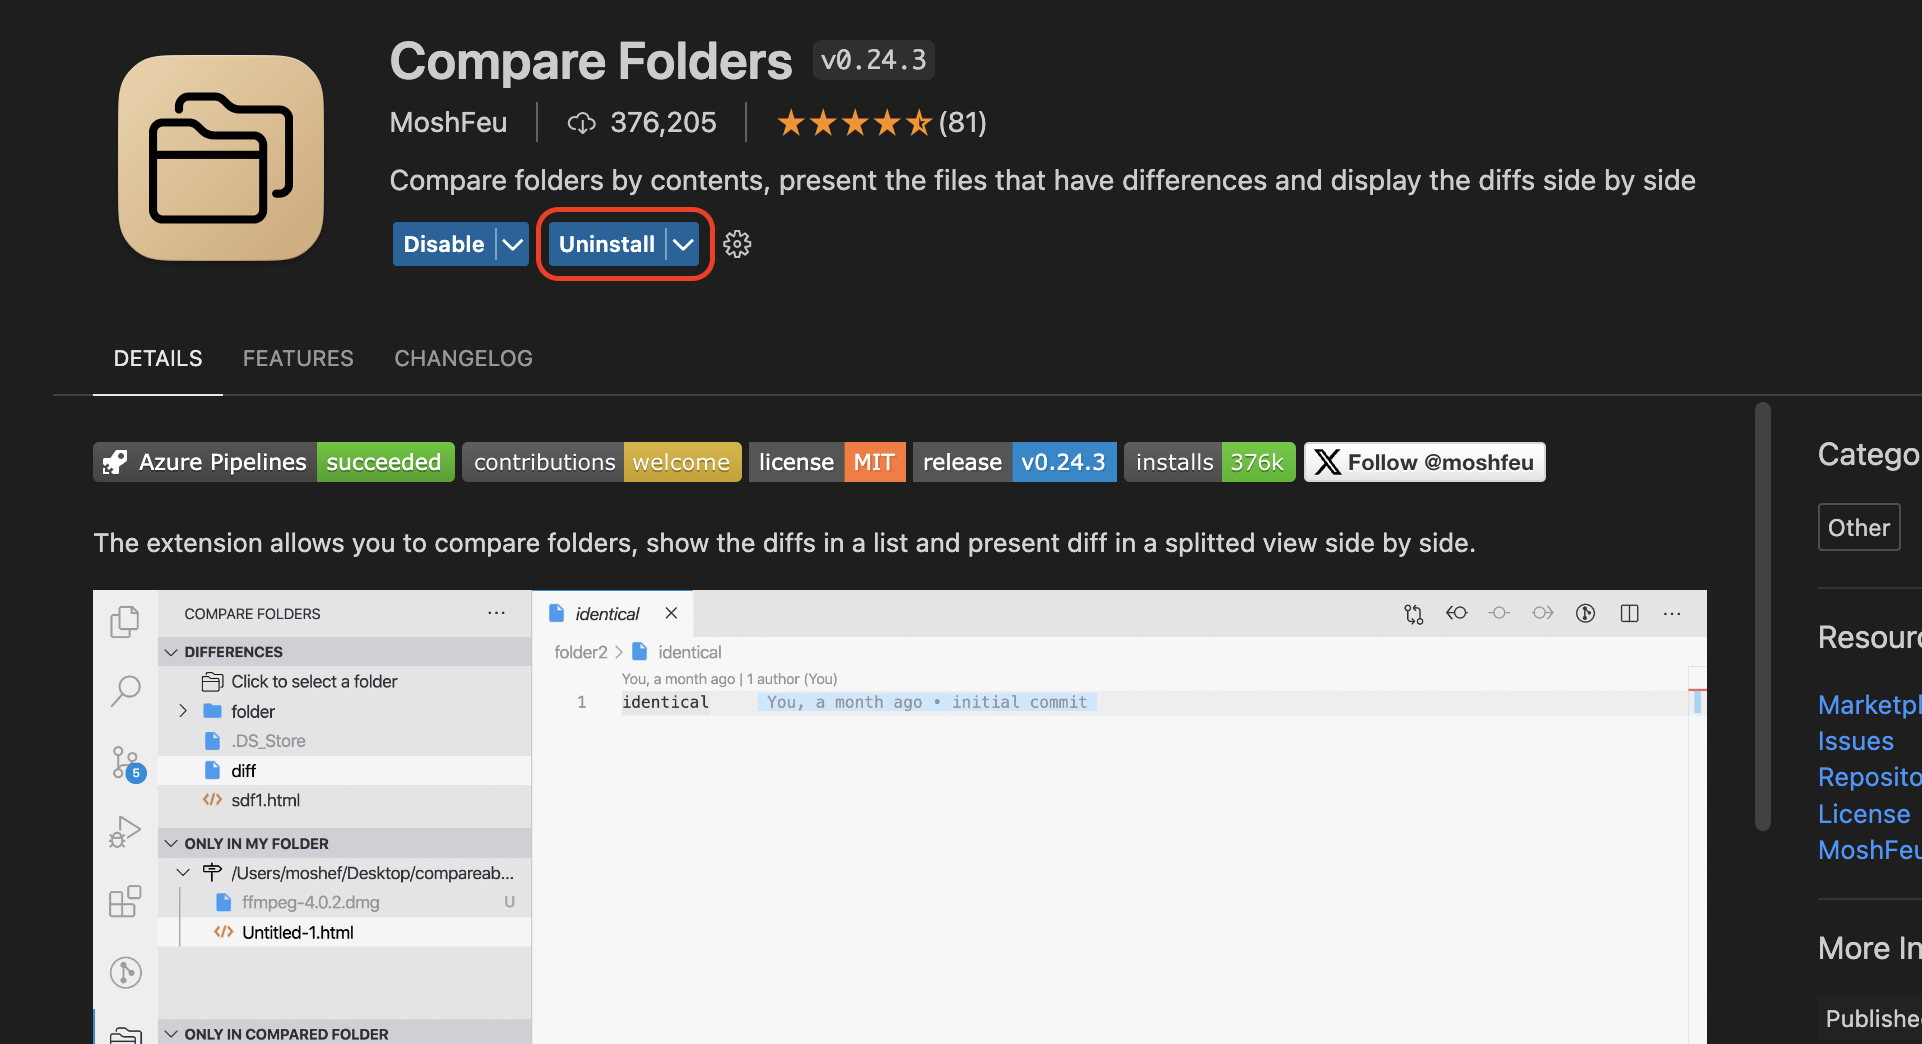This screenshot has height=1044, width=1922.
Task: Collapse the DIFFERENCES section
Action: tap(171, 651)
